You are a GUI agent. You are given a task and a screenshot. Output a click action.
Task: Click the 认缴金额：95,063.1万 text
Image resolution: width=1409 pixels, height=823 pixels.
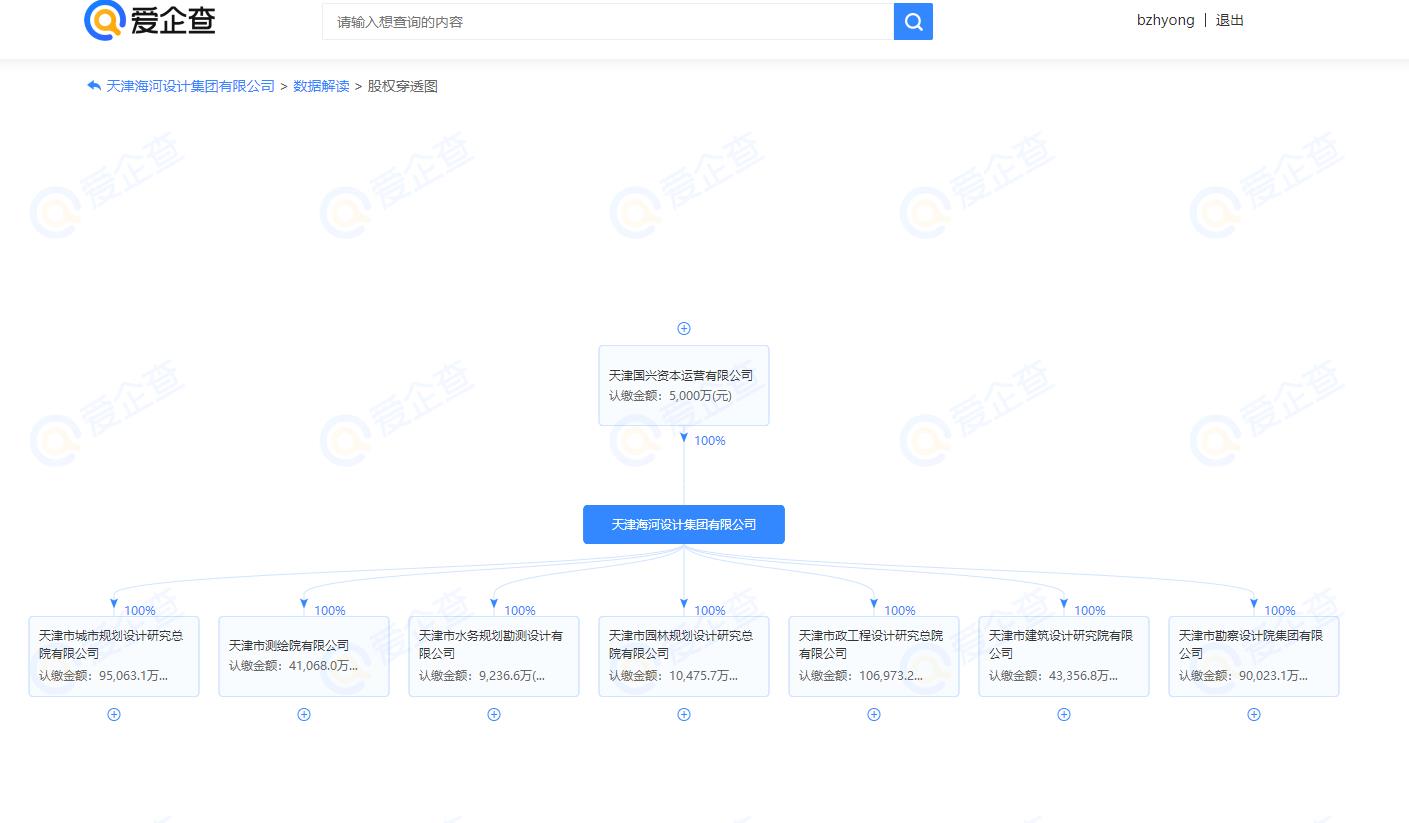103,676
